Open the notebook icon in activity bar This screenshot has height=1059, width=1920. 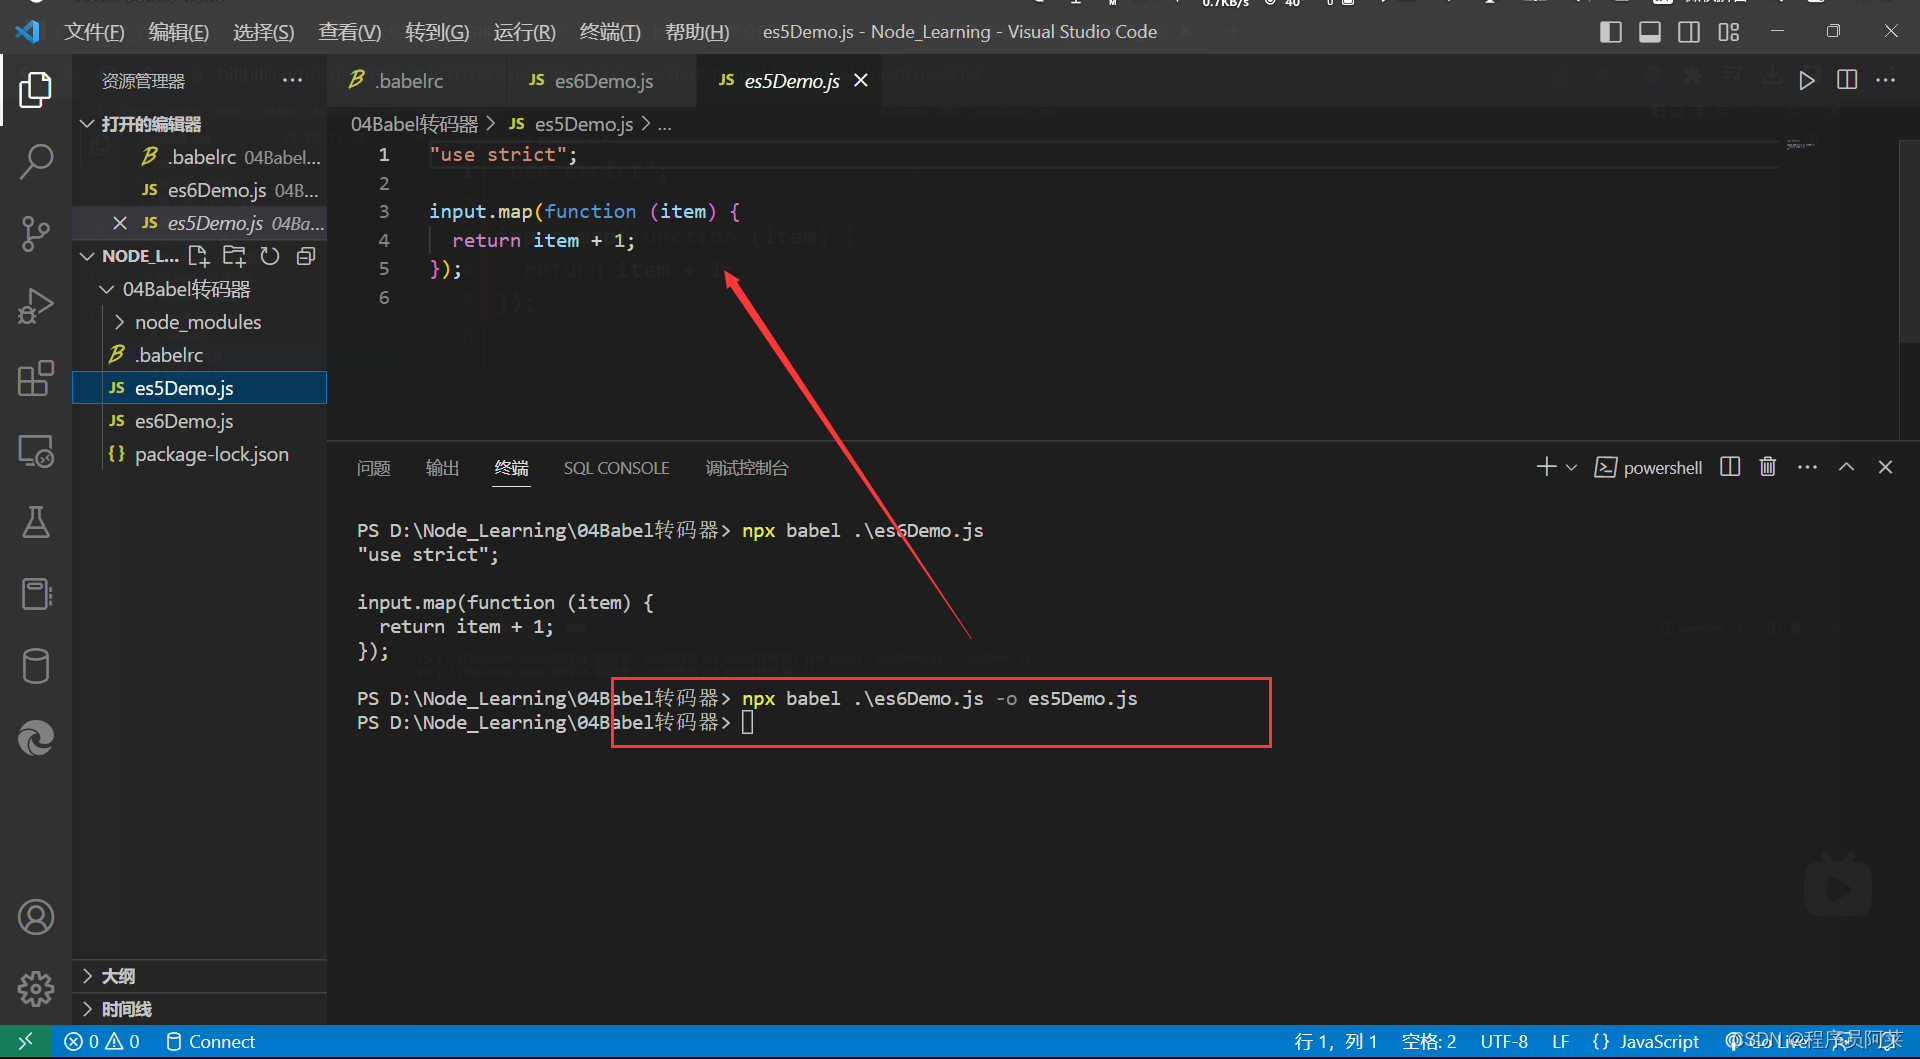coord(36,594)
